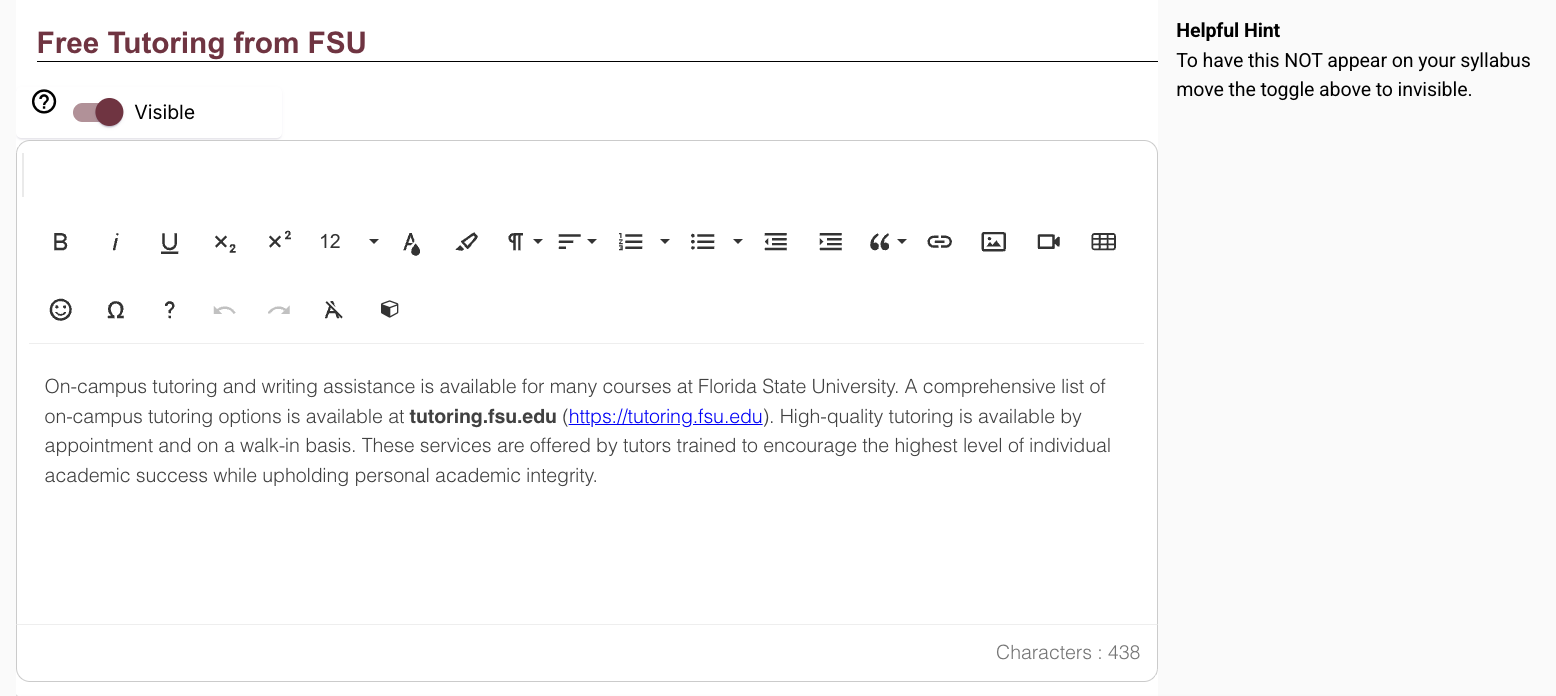Insert a table into the editor

point(1103,242)
